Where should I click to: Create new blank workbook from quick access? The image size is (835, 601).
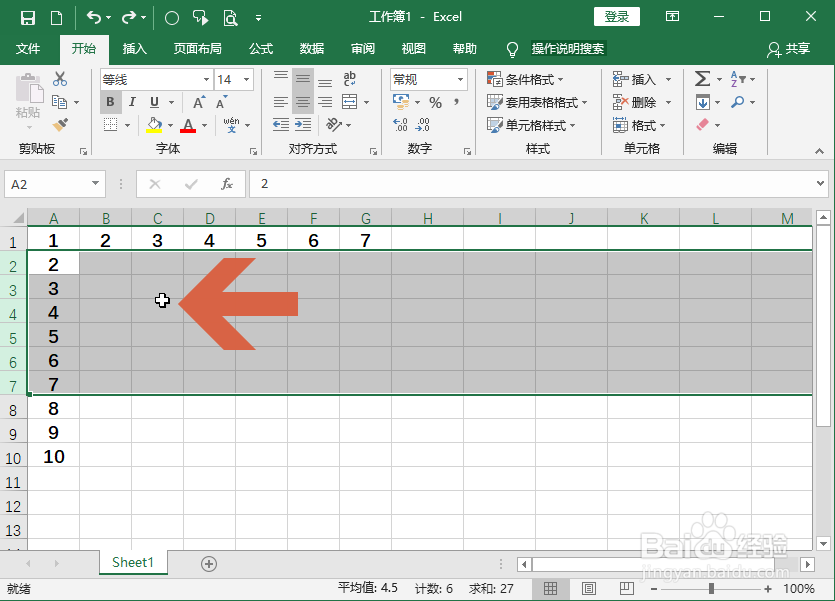pyautogui.click(x=56, y=18)
